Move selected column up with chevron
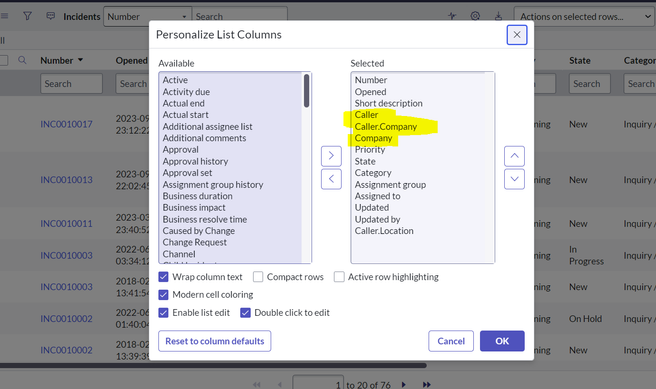The width and height of the screenshot is (656, 389). pyautogui.click(x=514, y=156)
